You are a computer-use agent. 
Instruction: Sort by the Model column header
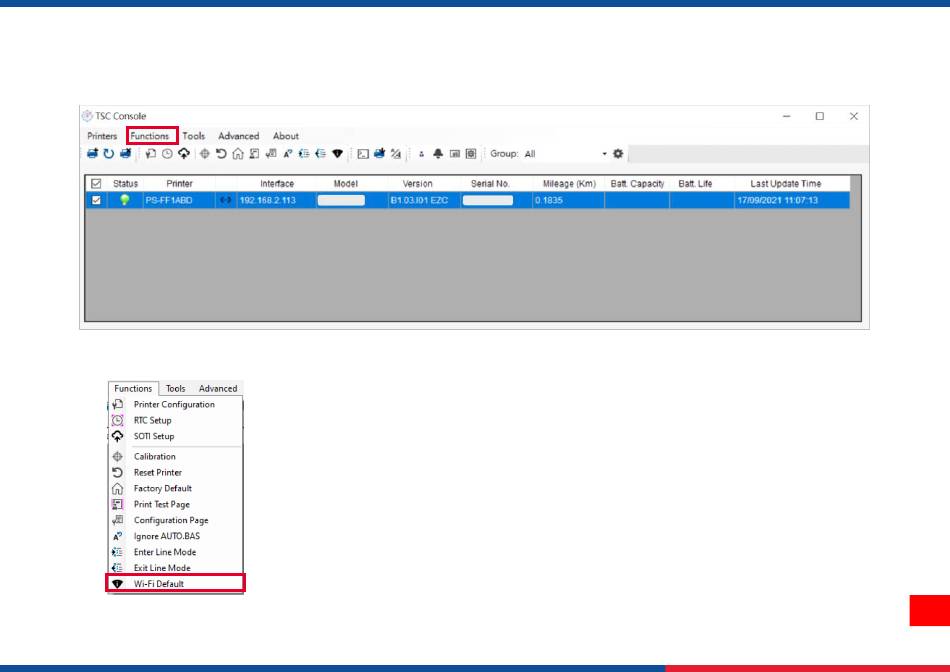pyautogui.click(x=345, y=184)
